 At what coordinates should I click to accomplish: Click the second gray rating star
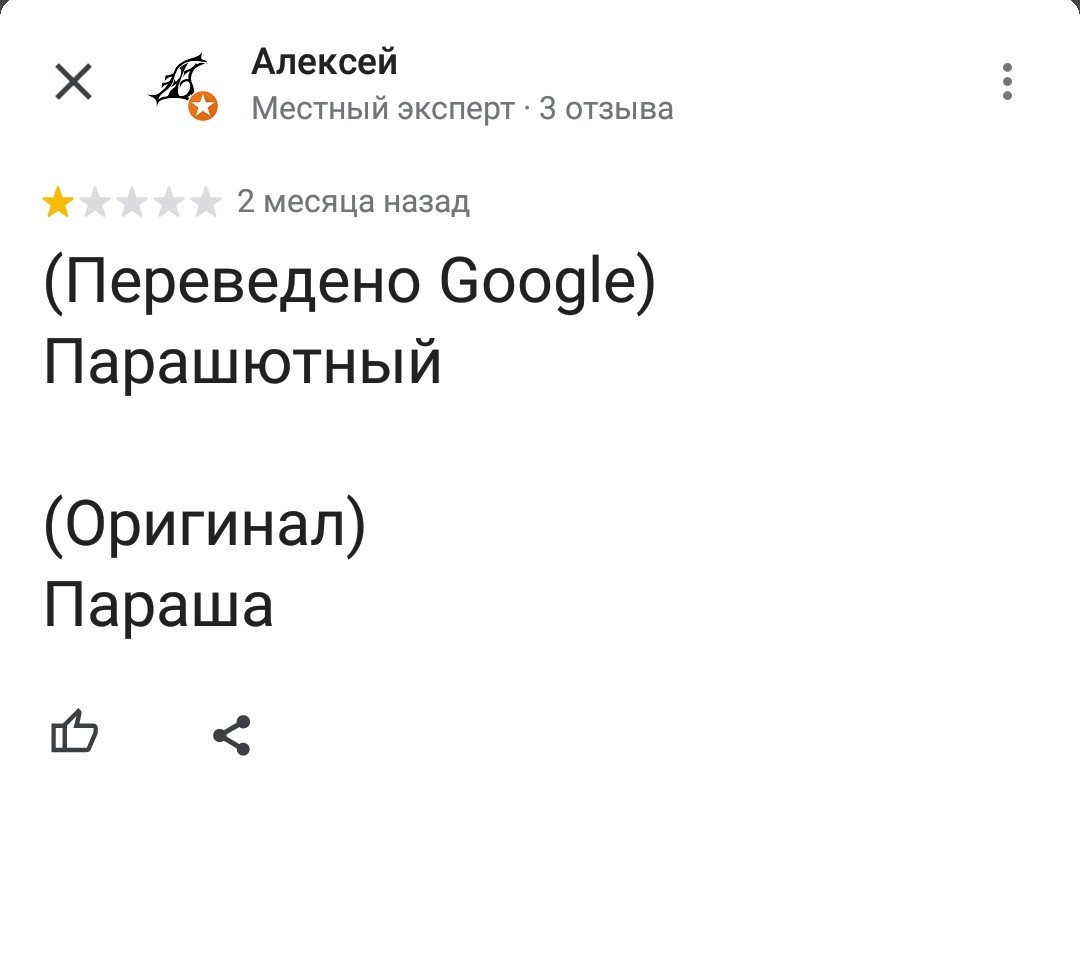(95, 202)
